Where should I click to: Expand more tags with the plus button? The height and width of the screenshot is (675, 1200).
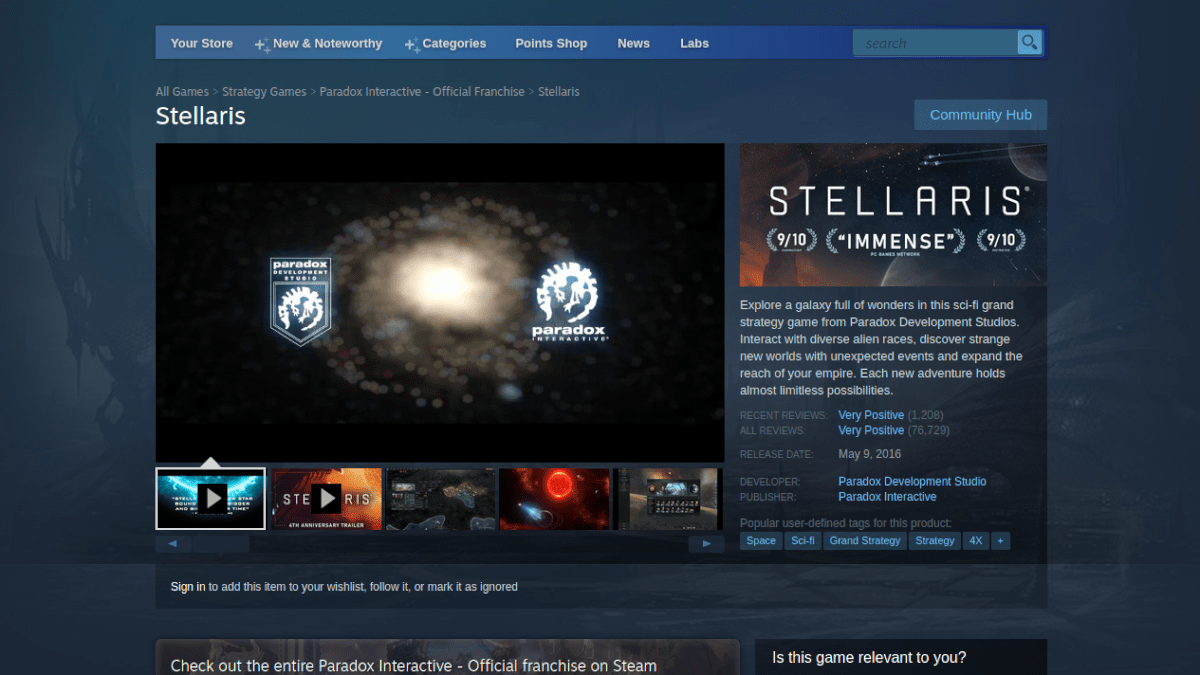[x=1002, y=540]
